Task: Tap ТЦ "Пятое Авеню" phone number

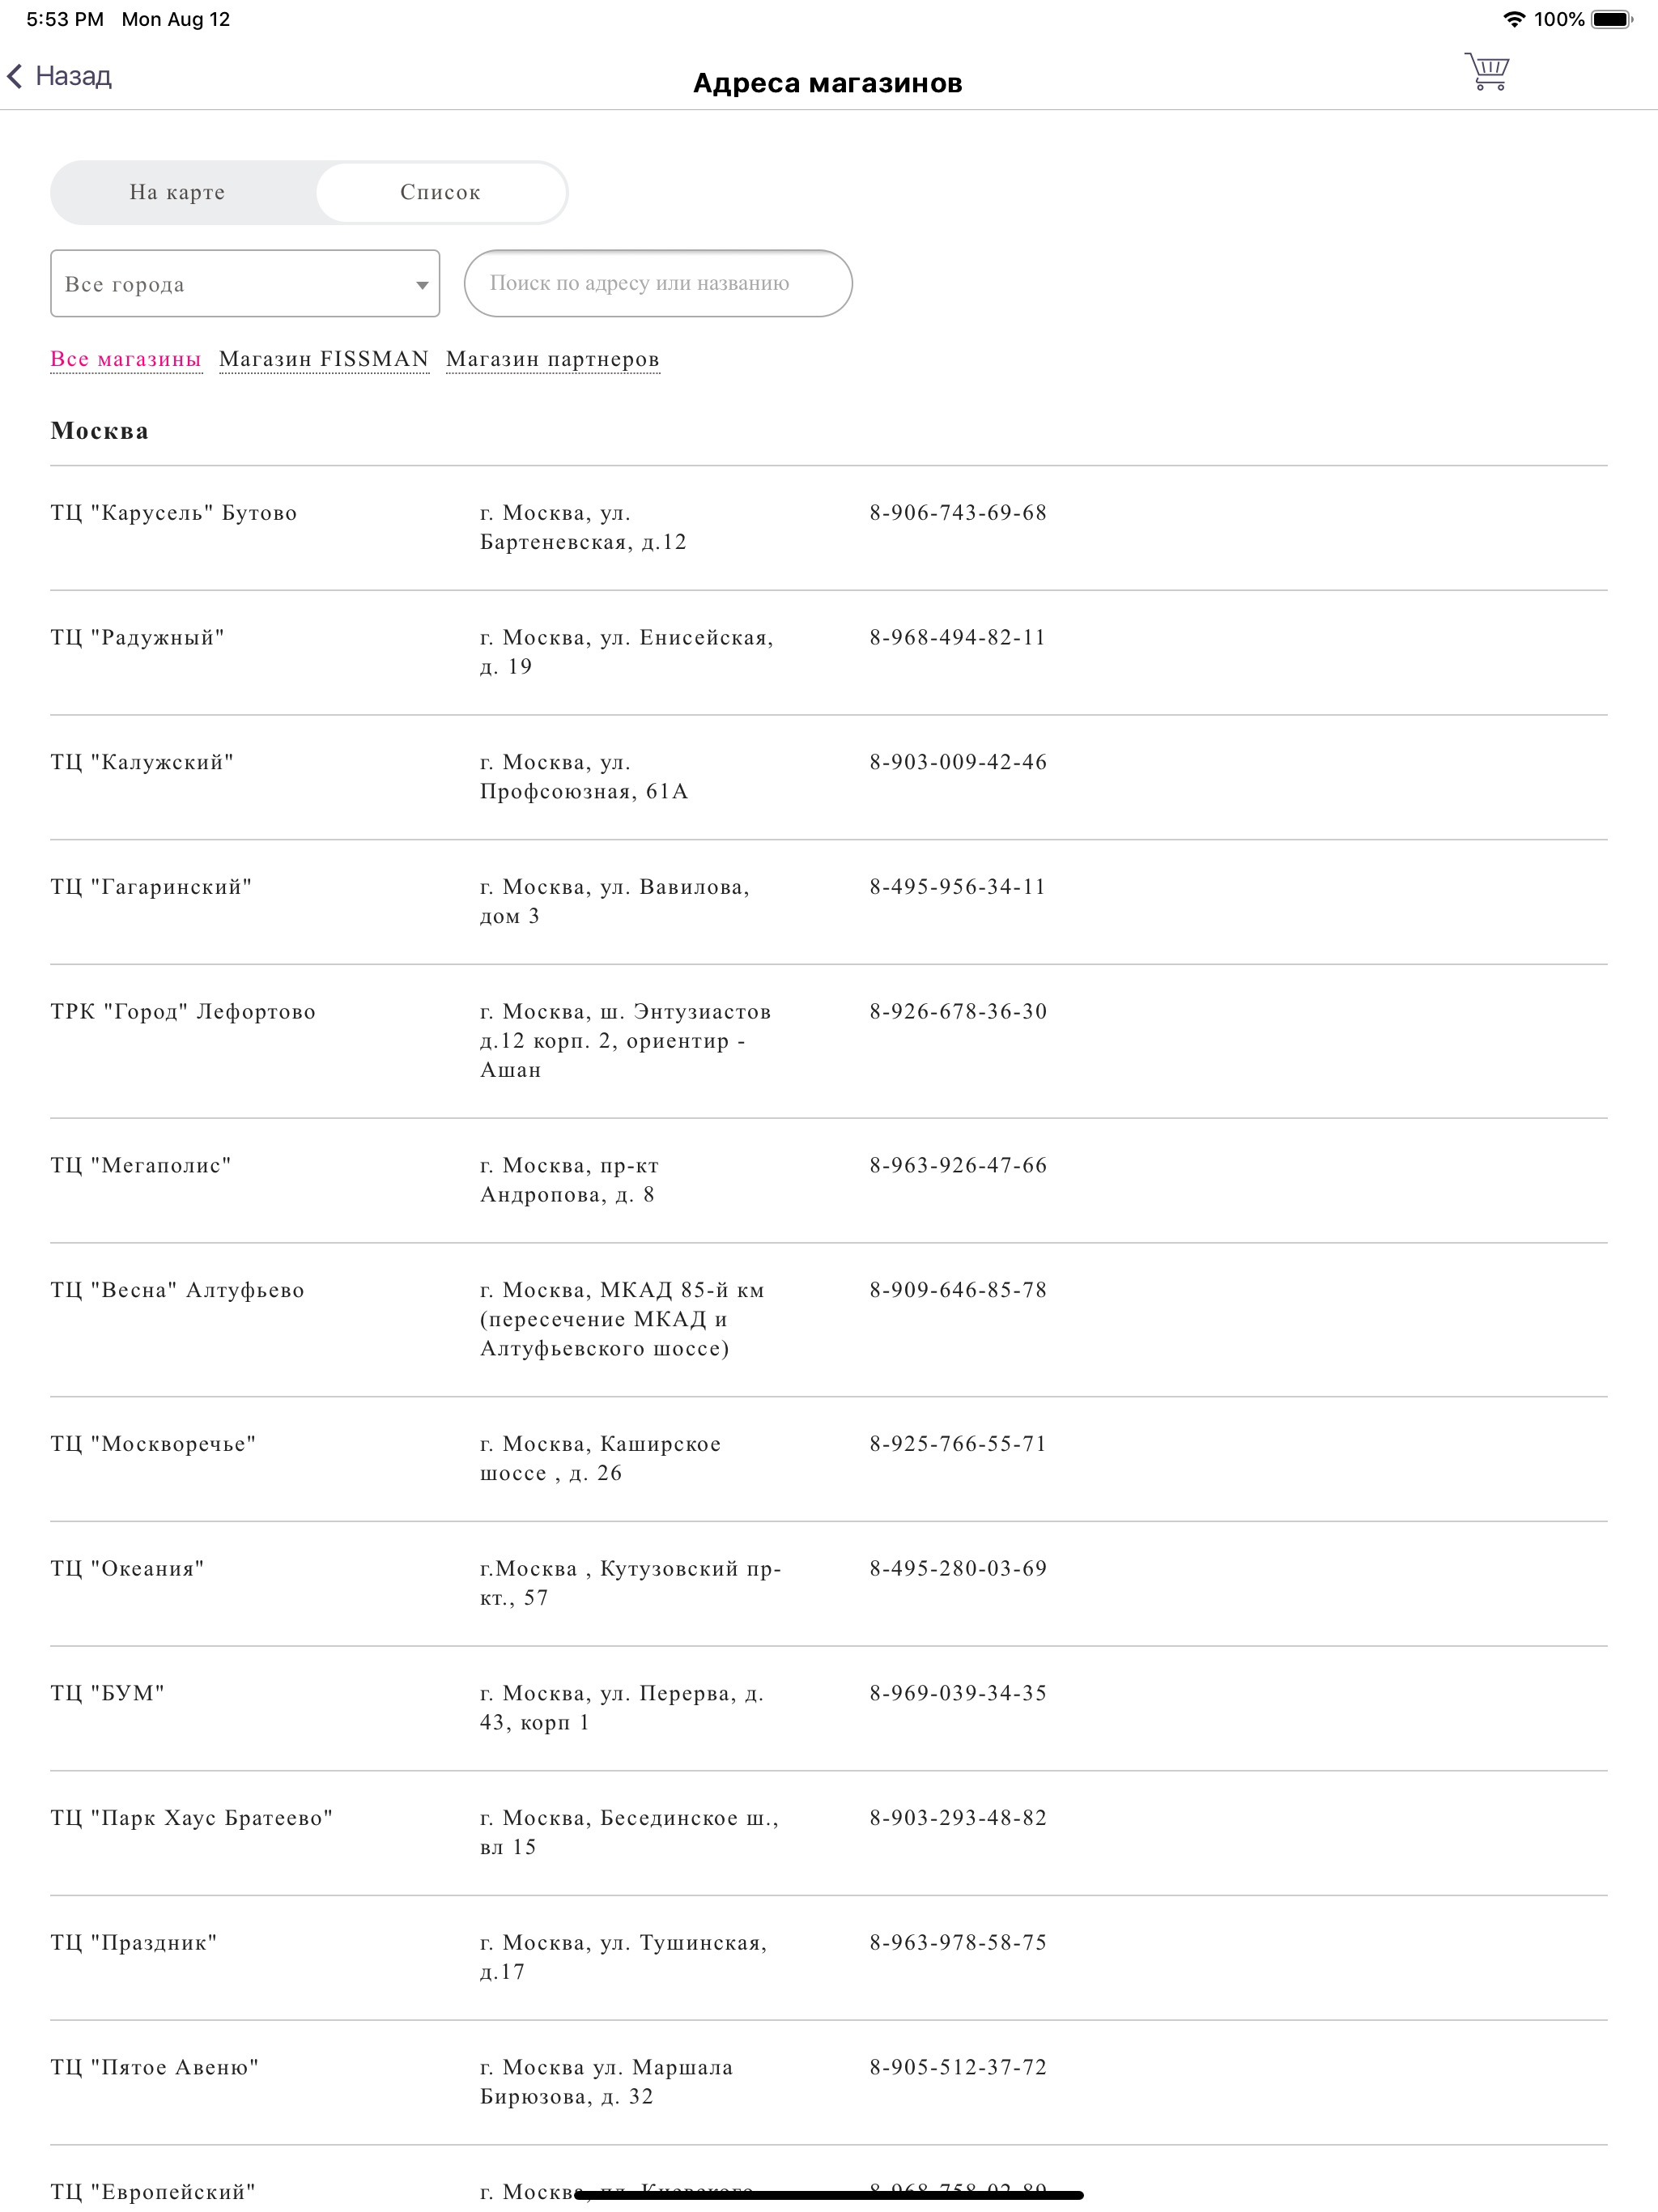Action: [957, 2067]
